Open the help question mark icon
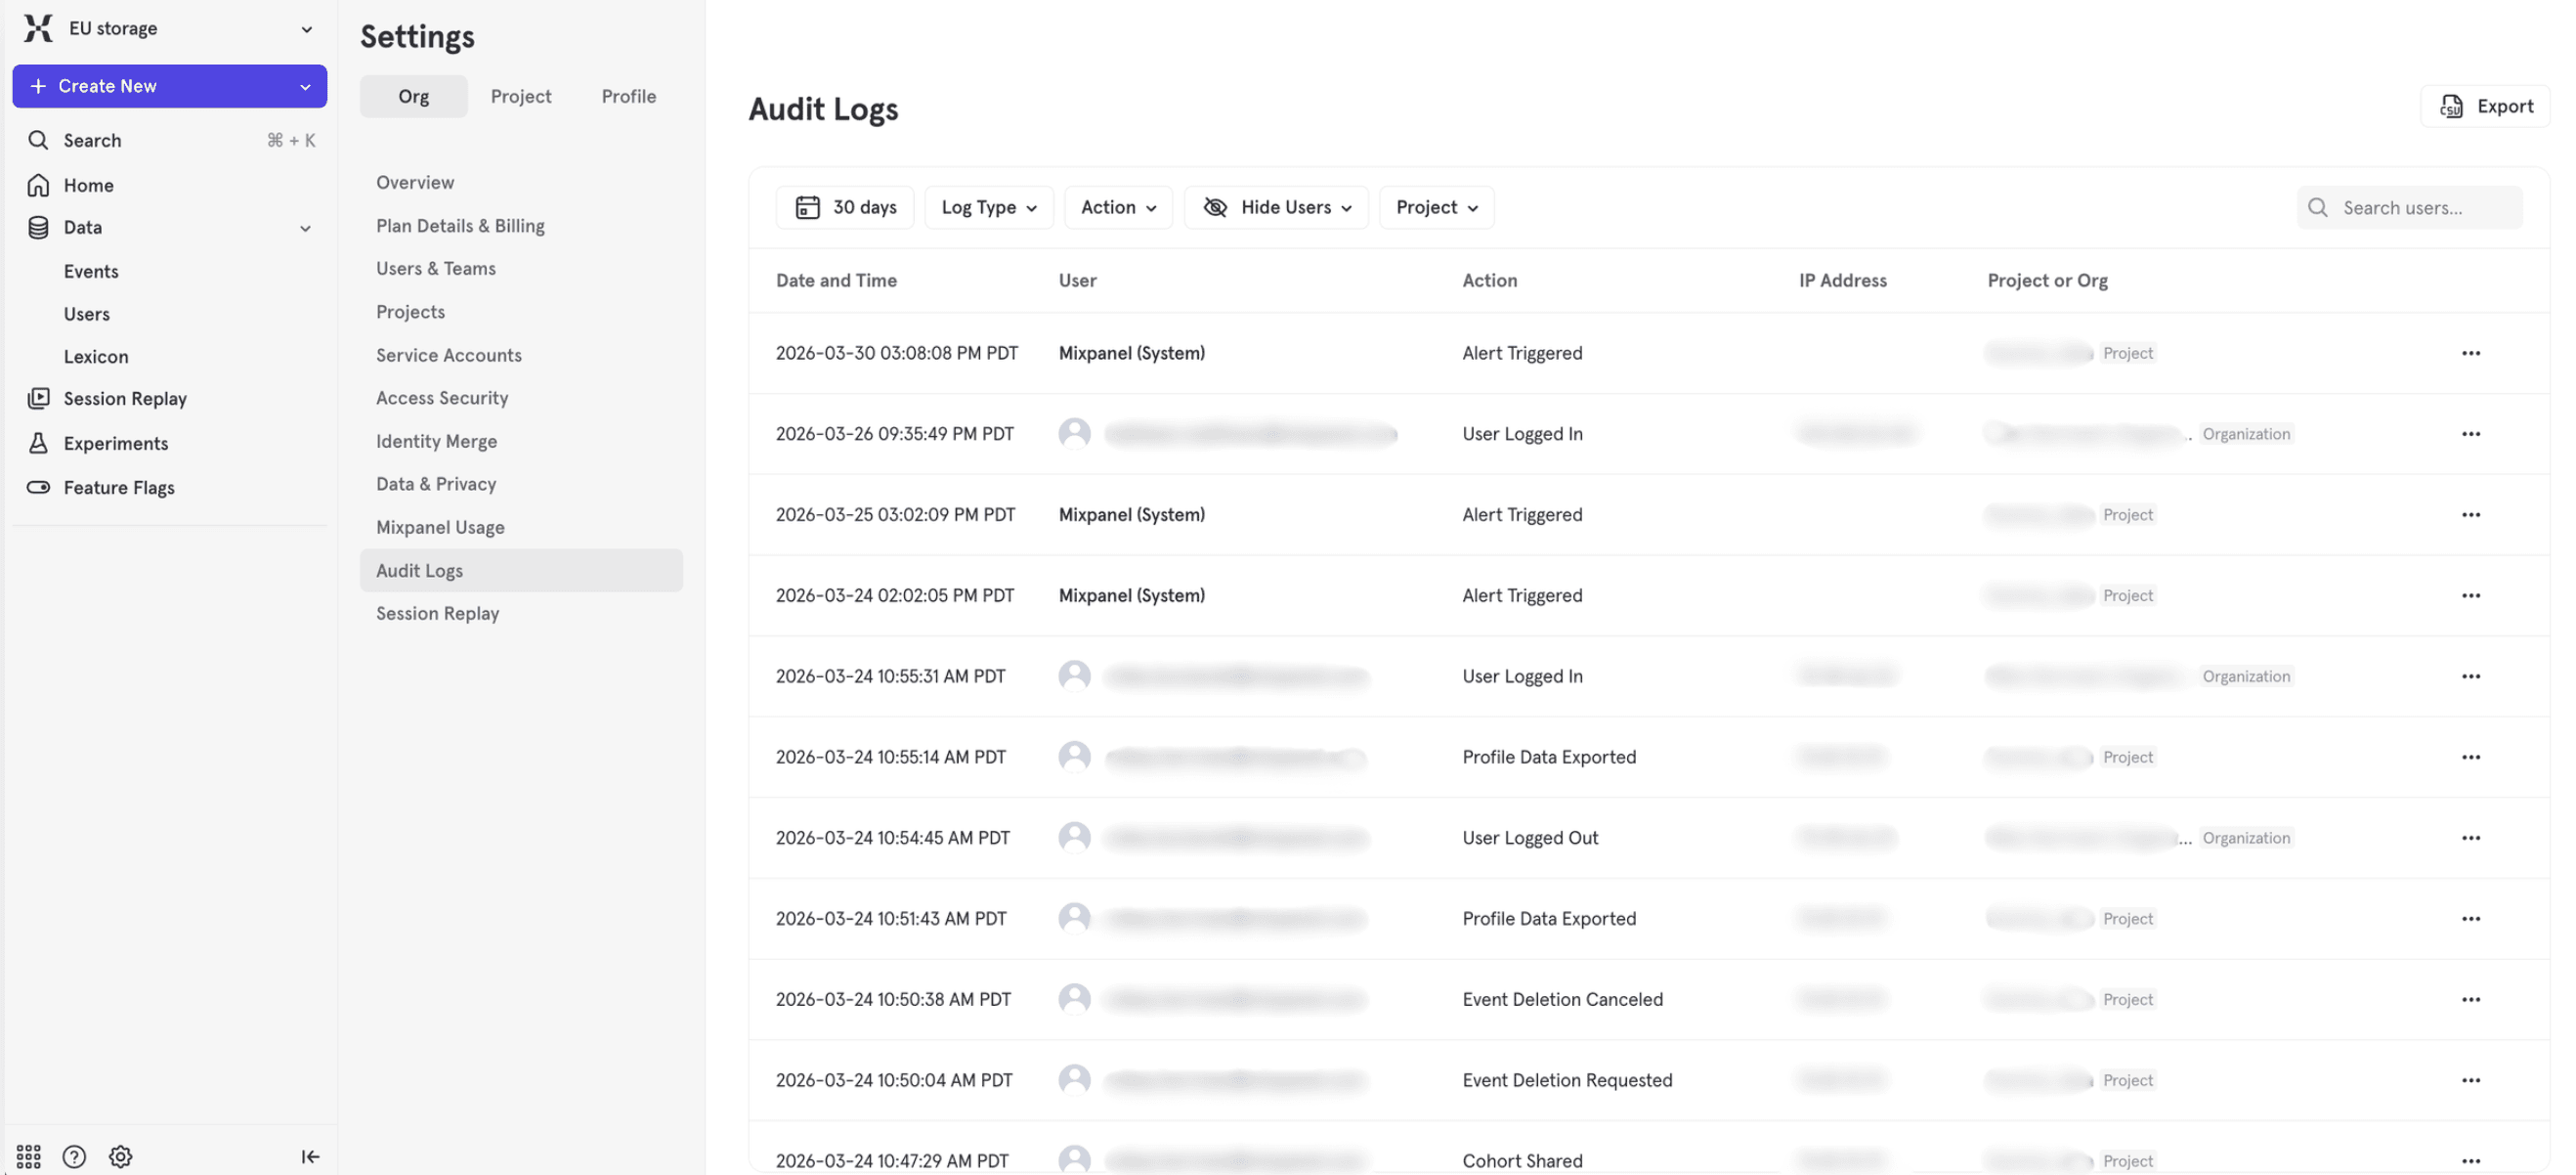The image size is (2576, 1175). 74,1156
